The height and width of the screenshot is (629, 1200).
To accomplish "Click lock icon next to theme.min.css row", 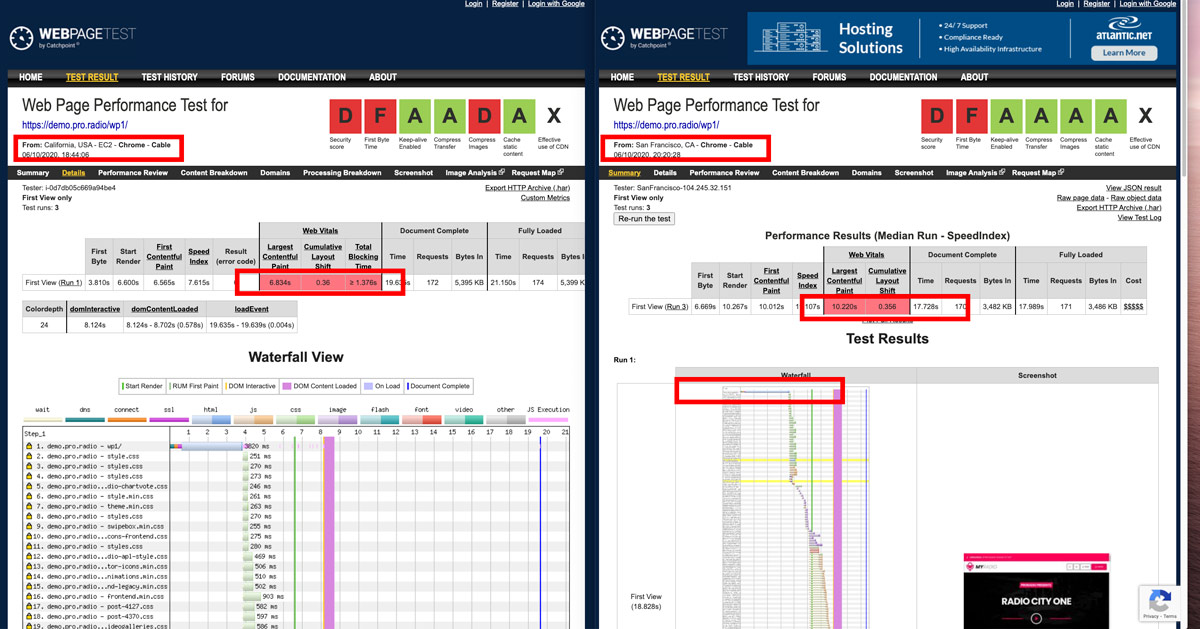I will (29, 507).
